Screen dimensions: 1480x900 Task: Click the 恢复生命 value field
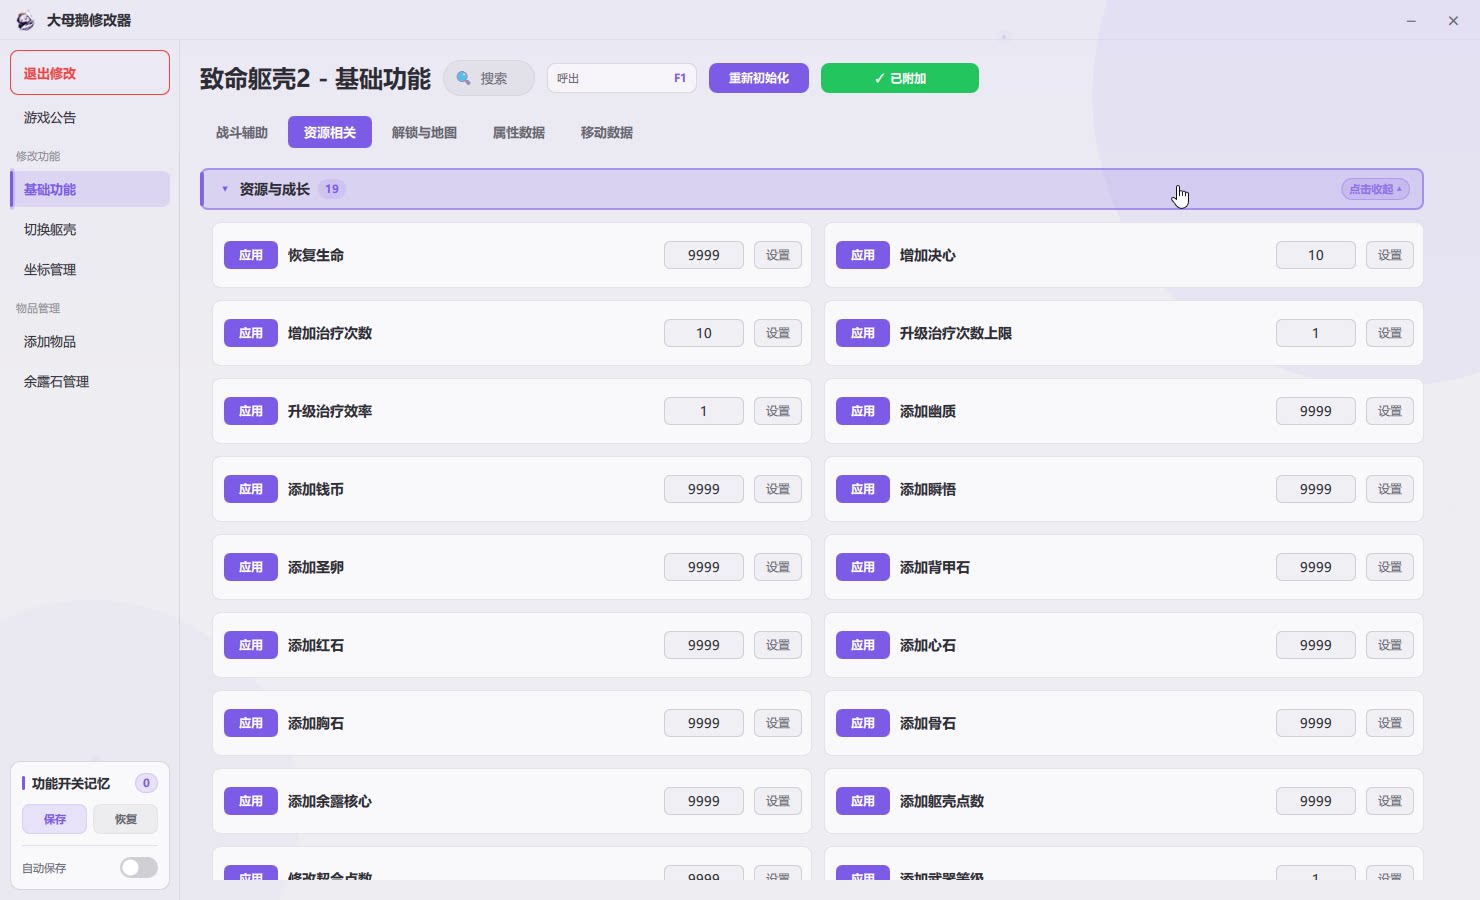click(704, 255)
